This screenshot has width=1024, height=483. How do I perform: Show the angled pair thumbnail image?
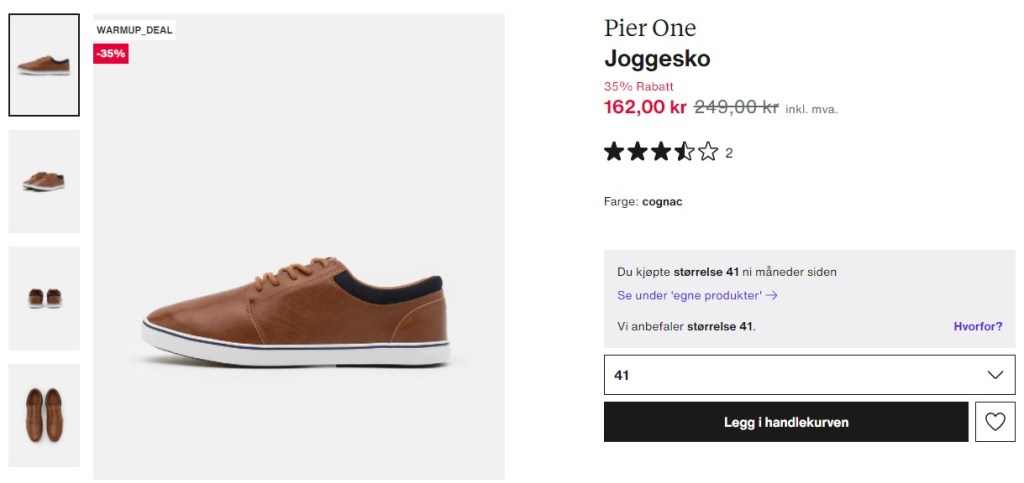(x=44, y=181)
